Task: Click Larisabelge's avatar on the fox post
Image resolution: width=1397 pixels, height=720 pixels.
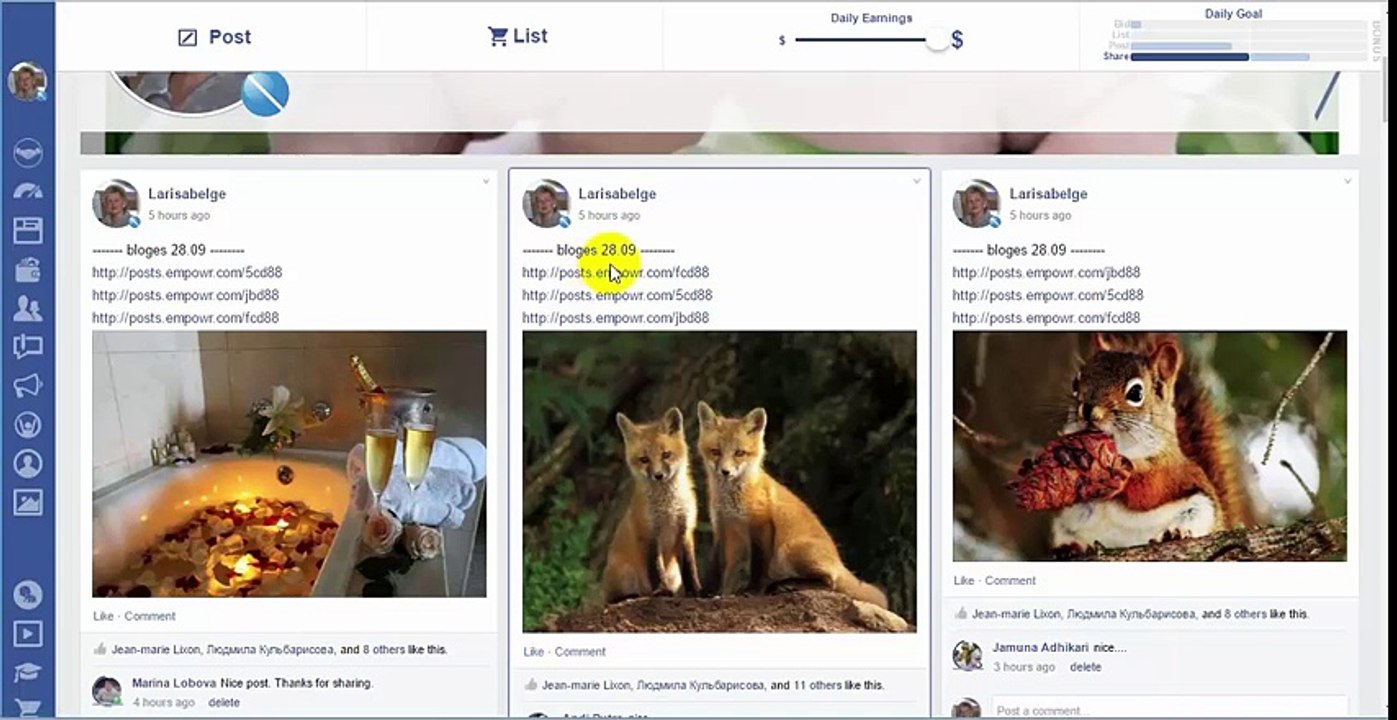Action: pos(545,203)
